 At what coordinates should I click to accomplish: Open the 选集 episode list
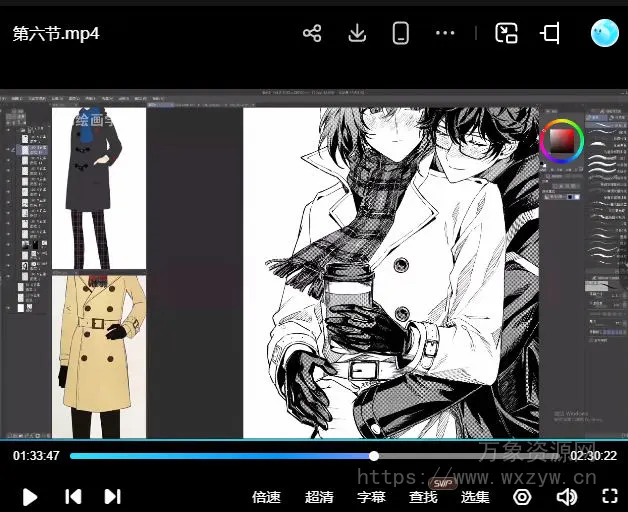click(475, 497)
